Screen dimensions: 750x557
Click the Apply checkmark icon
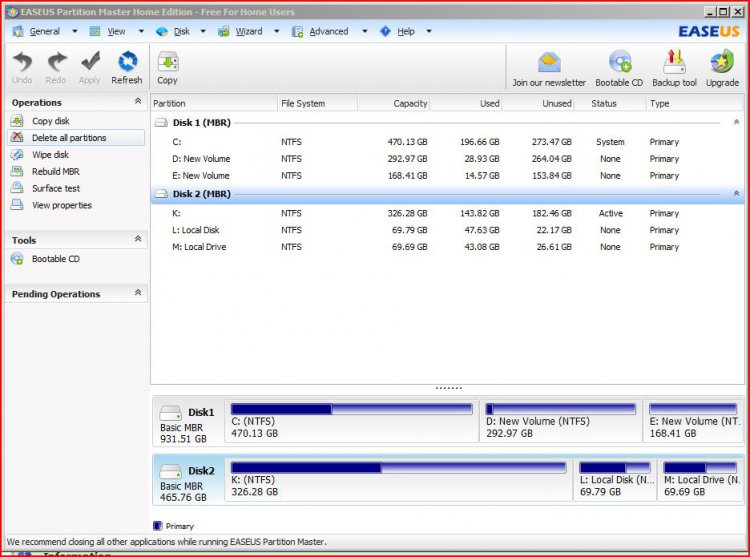pos(90,62)
